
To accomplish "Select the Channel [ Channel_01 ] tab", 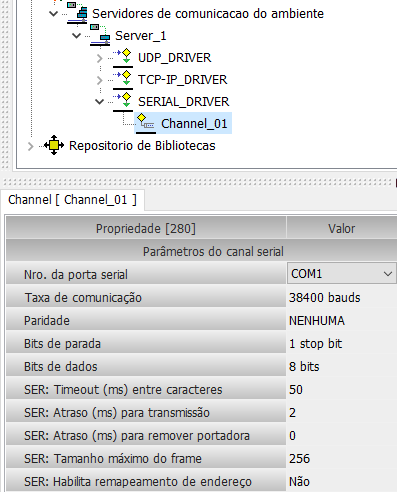I will click(x=72, y=200).
